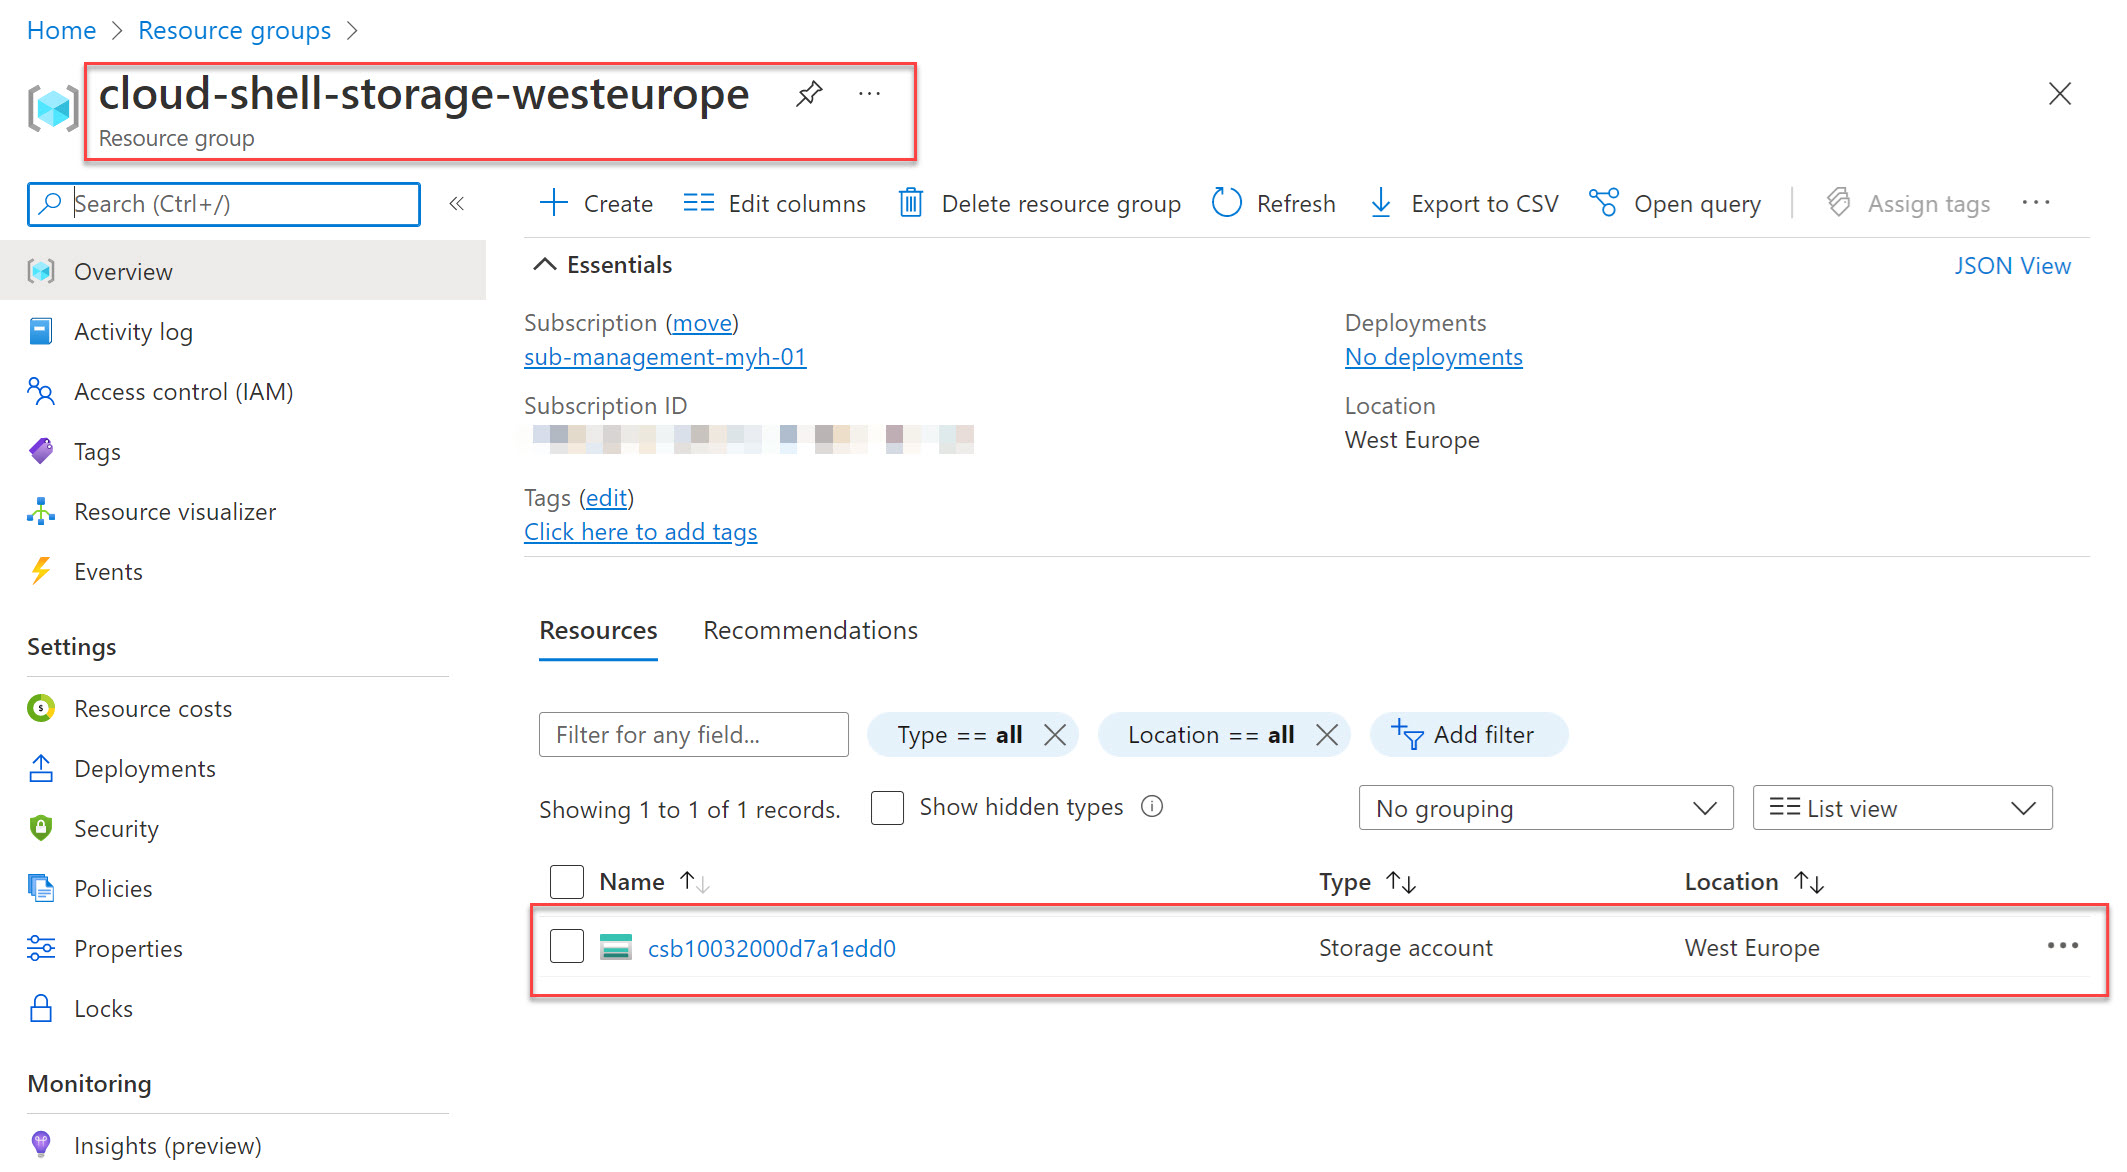2127x1172 pixels.
Task: Open the Resource visualizer
Action: tap(174, 511)
